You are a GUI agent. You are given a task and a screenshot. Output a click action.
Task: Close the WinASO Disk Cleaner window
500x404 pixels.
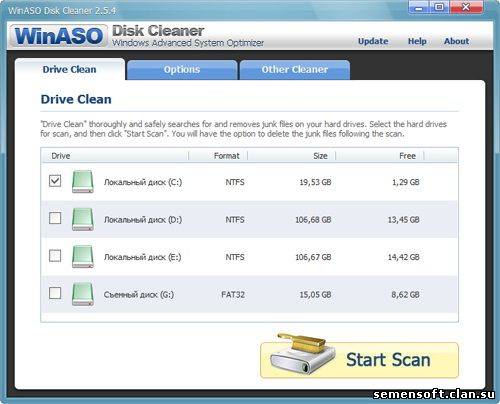(x=466, y=7)
